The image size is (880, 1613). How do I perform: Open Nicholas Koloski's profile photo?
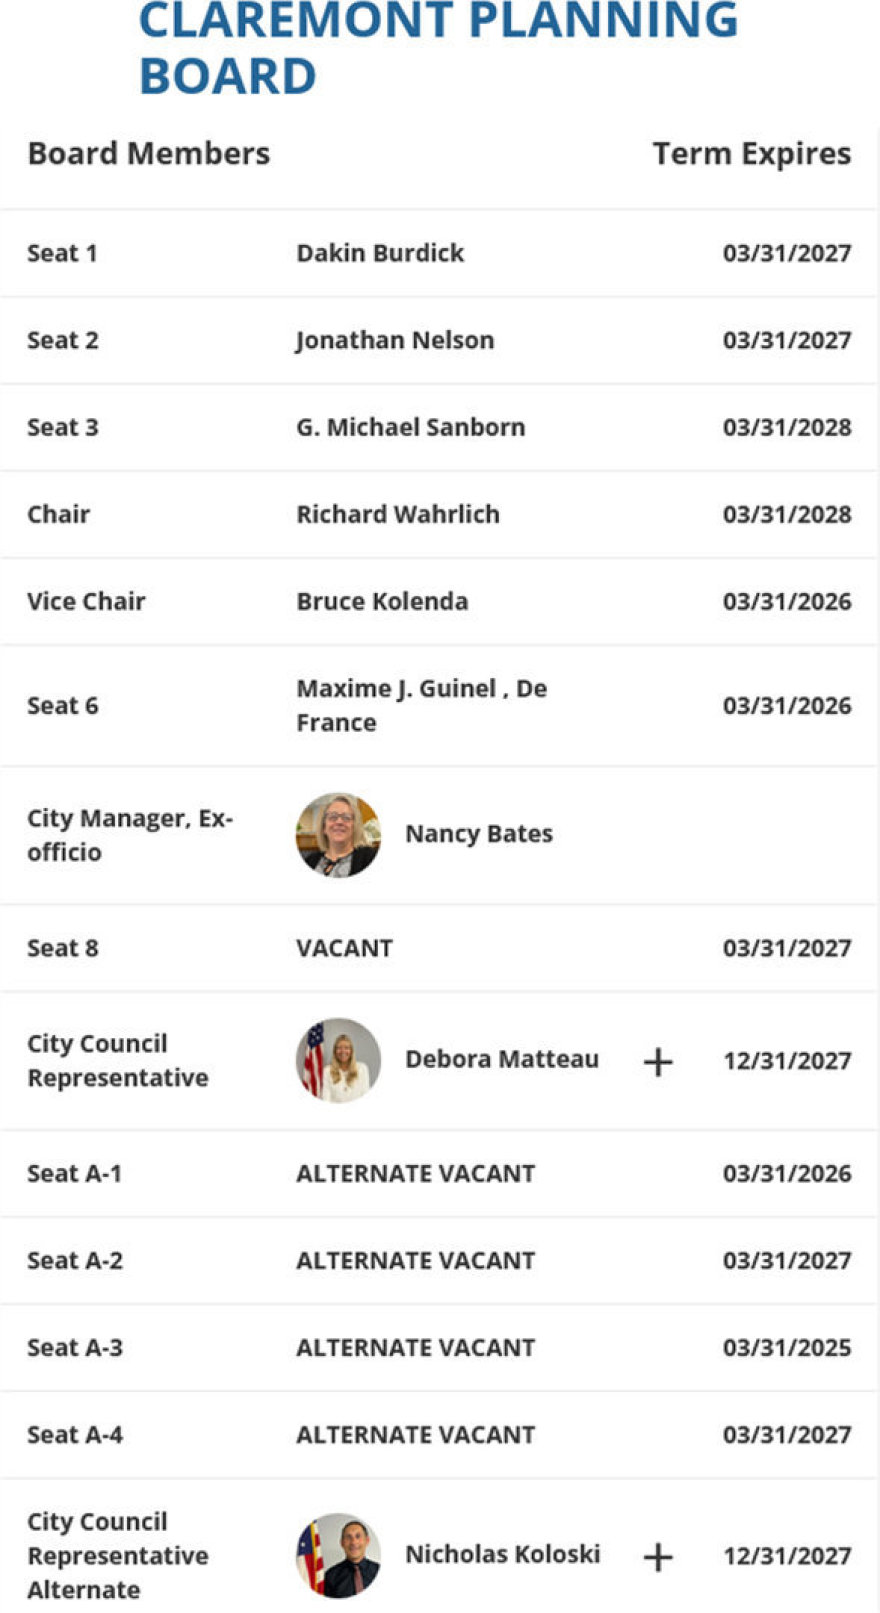(x=338, y=1555)
